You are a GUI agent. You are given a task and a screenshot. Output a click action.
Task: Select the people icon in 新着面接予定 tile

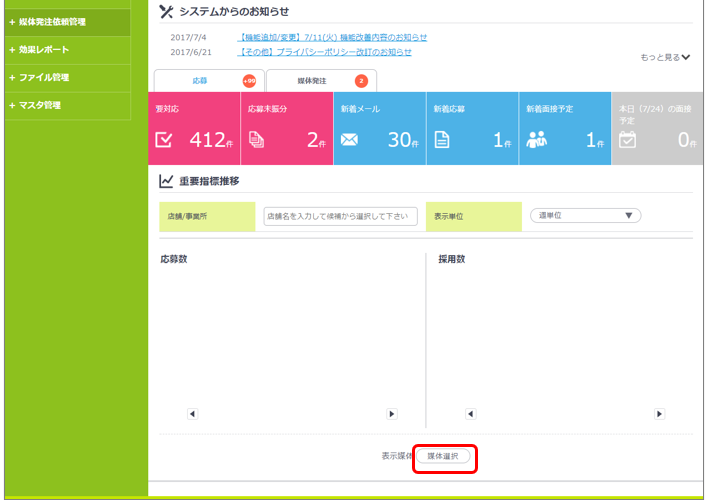tap(536, 141)
